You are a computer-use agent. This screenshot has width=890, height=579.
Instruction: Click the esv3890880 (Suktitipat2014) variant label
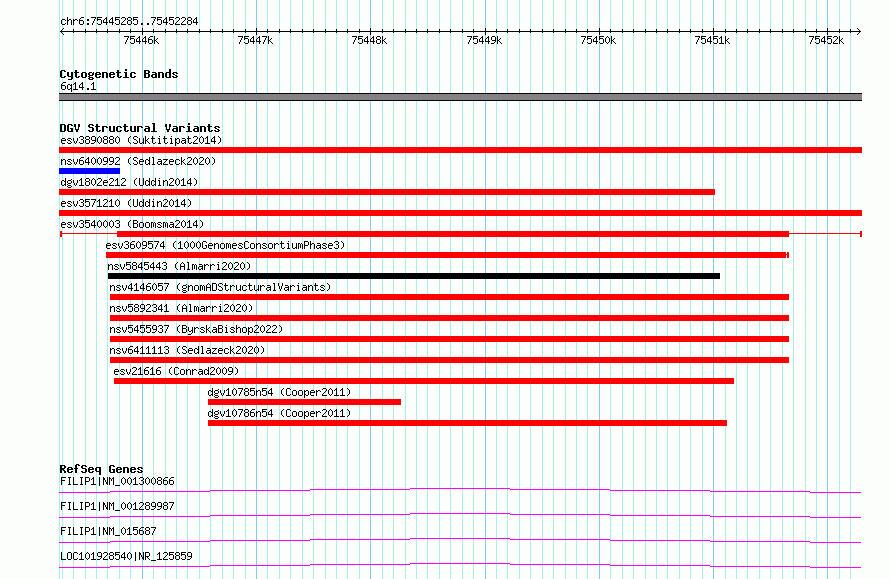point(141,140)
